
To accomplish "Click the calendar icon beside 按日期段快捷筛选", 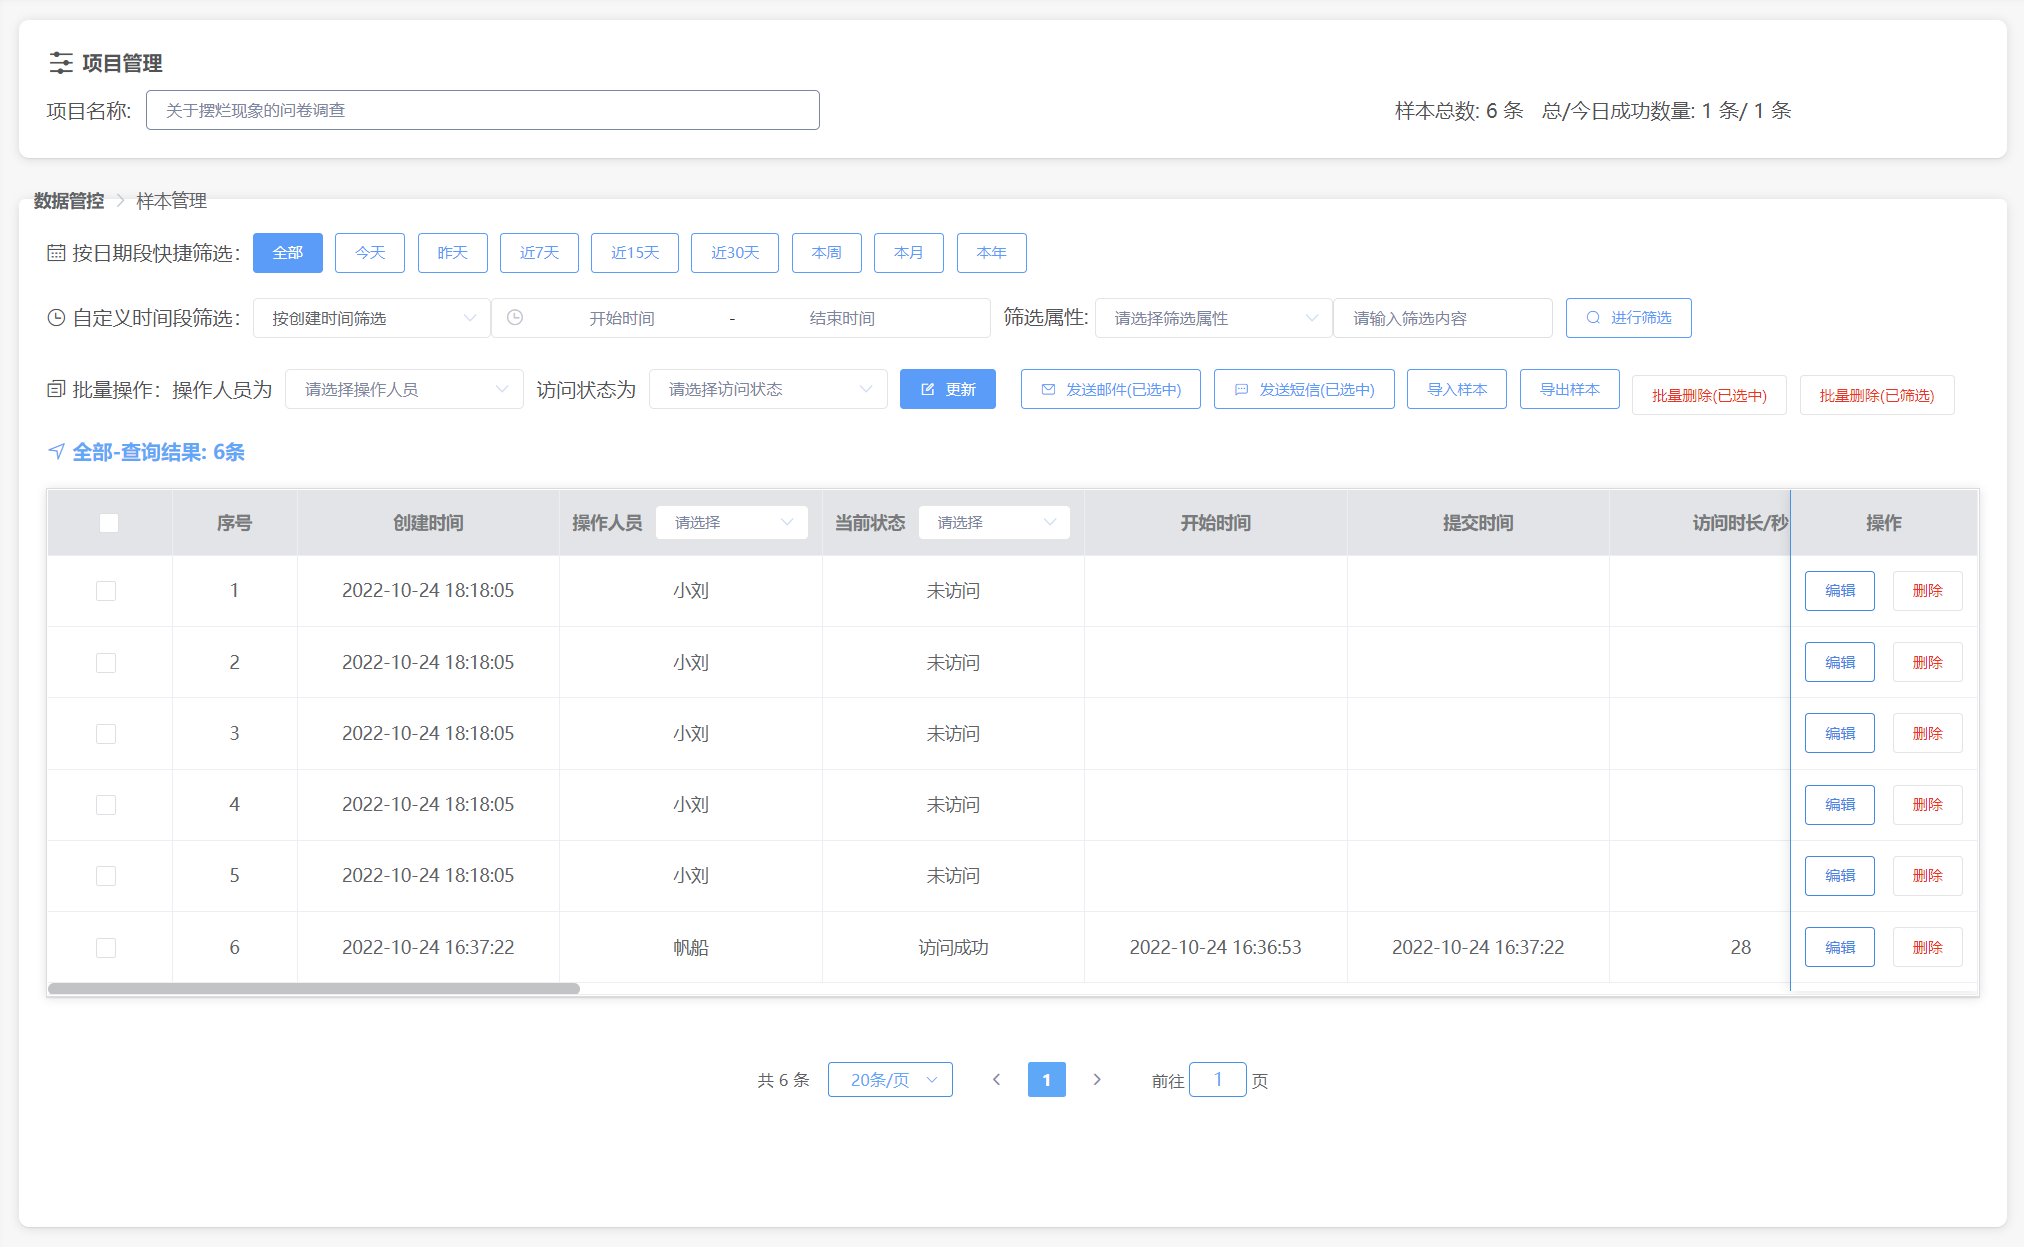I will [x=56, y=253].
